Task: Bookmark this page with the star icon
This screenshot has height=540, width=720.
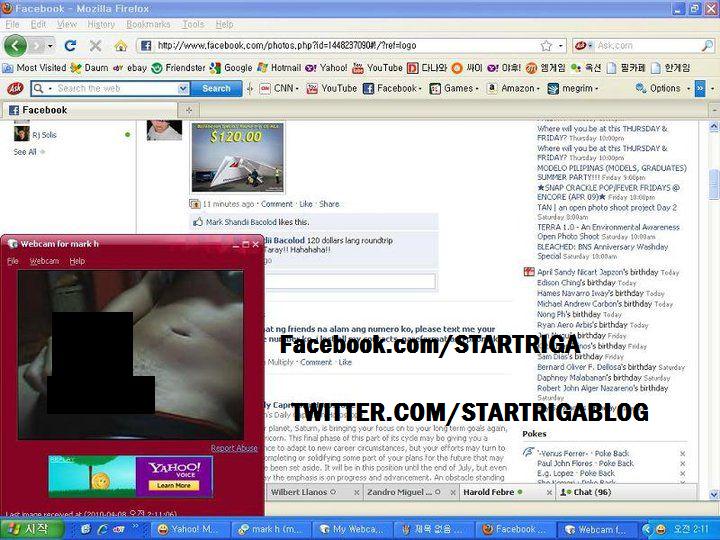Action: [x=546, y=45]
